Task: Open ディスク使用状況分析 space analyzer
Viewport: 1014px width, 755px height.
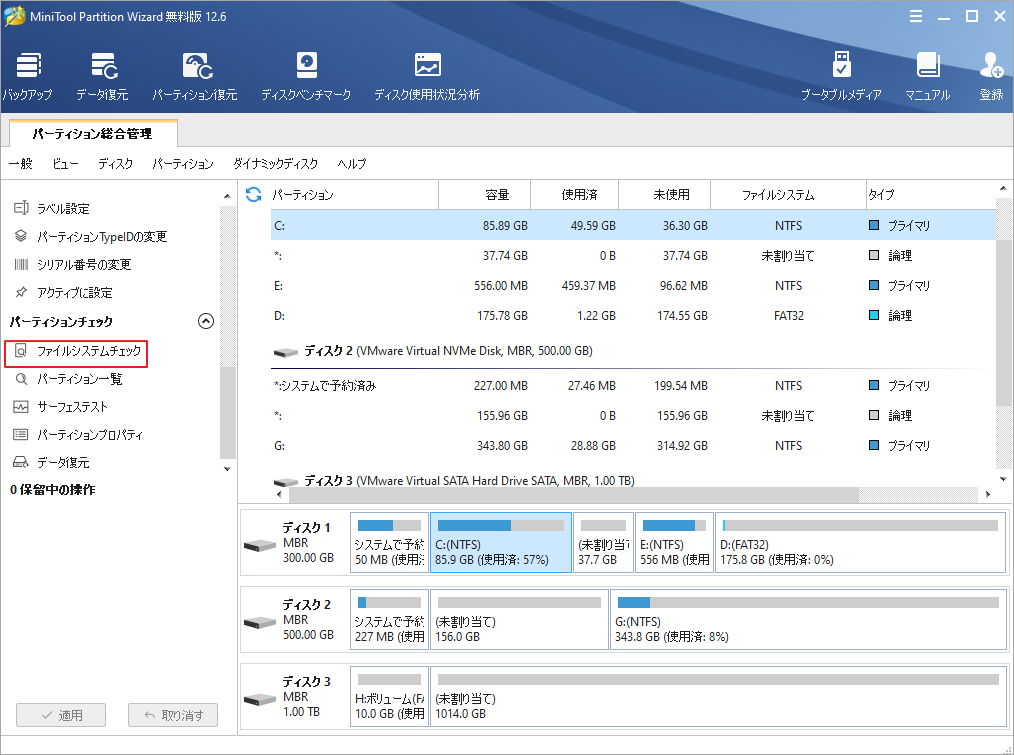Action: (427, 76)
